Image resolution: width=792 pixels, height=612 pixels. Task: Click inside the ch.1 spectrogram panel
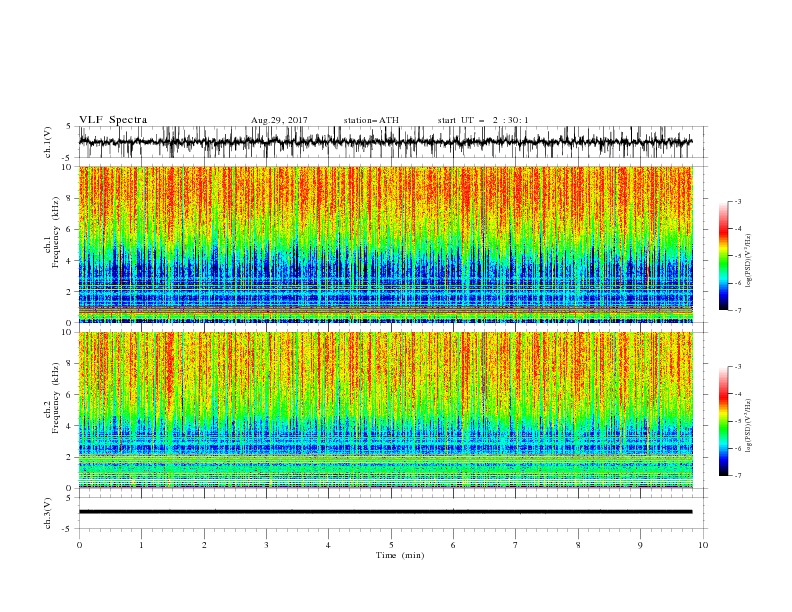[x=385, y=244]
